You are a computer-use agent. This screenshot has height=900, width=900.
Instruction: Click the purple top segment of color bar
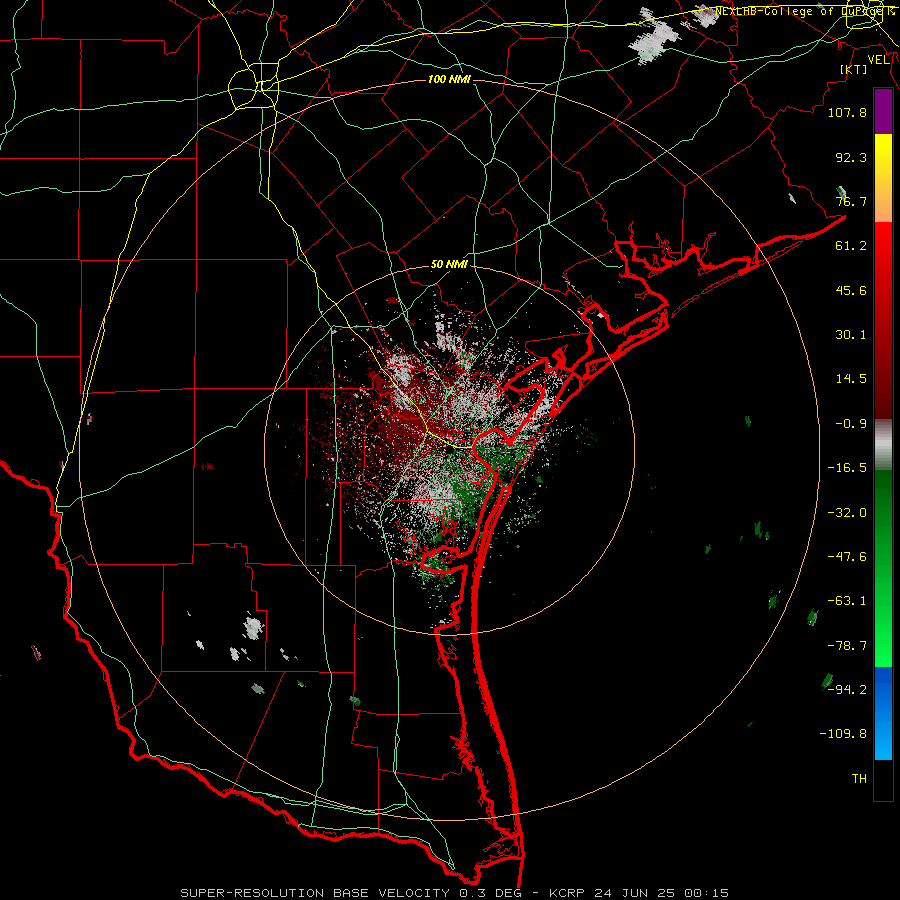883,111
